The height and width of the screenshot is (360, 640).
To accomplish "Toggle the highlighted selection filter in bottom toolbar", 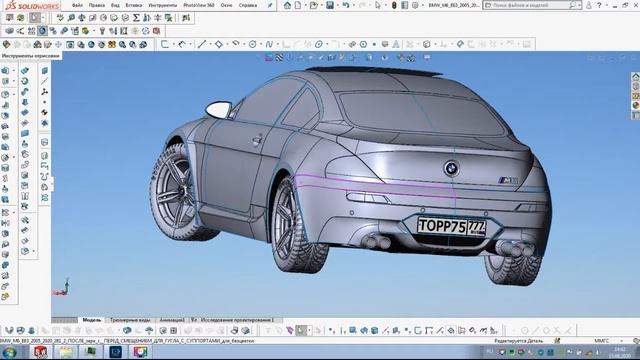I will [x=301, y=330].
